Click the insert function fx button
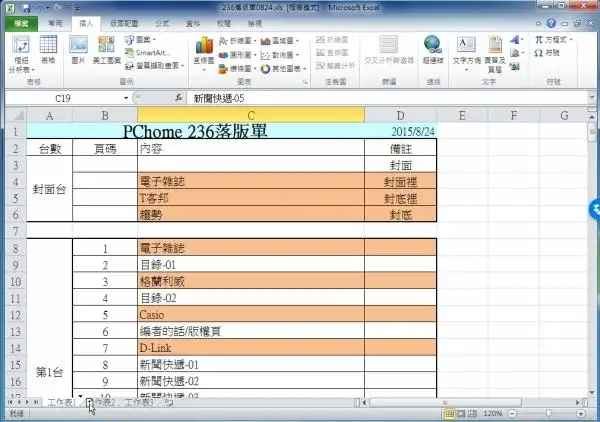This screenshot has width=600, height=422. click(178, 98)
